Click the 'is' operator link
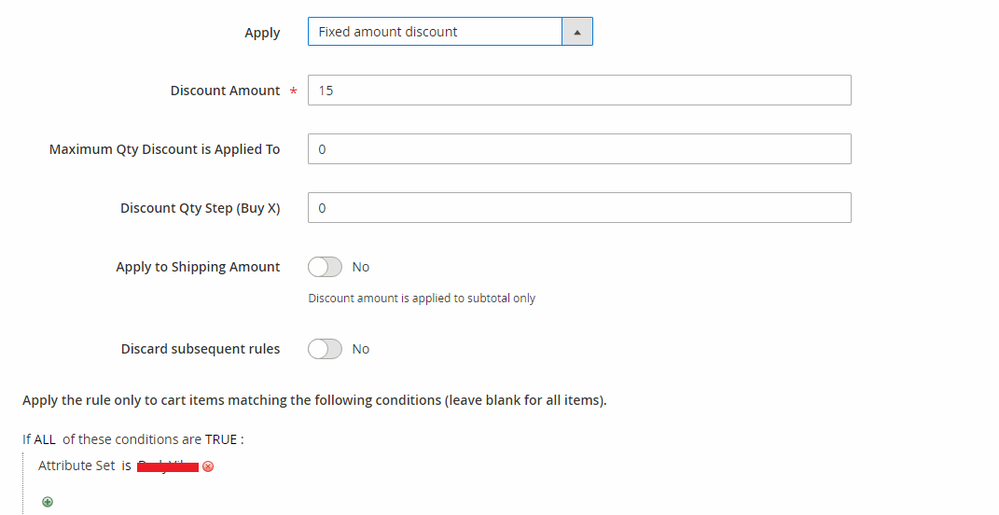 click(x=127, y=466)
